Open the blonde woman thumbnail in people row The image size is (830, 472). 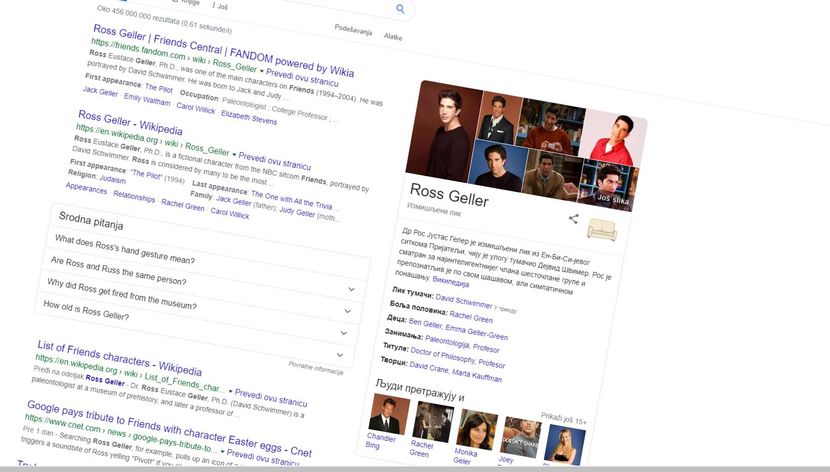tap(564, 445)
